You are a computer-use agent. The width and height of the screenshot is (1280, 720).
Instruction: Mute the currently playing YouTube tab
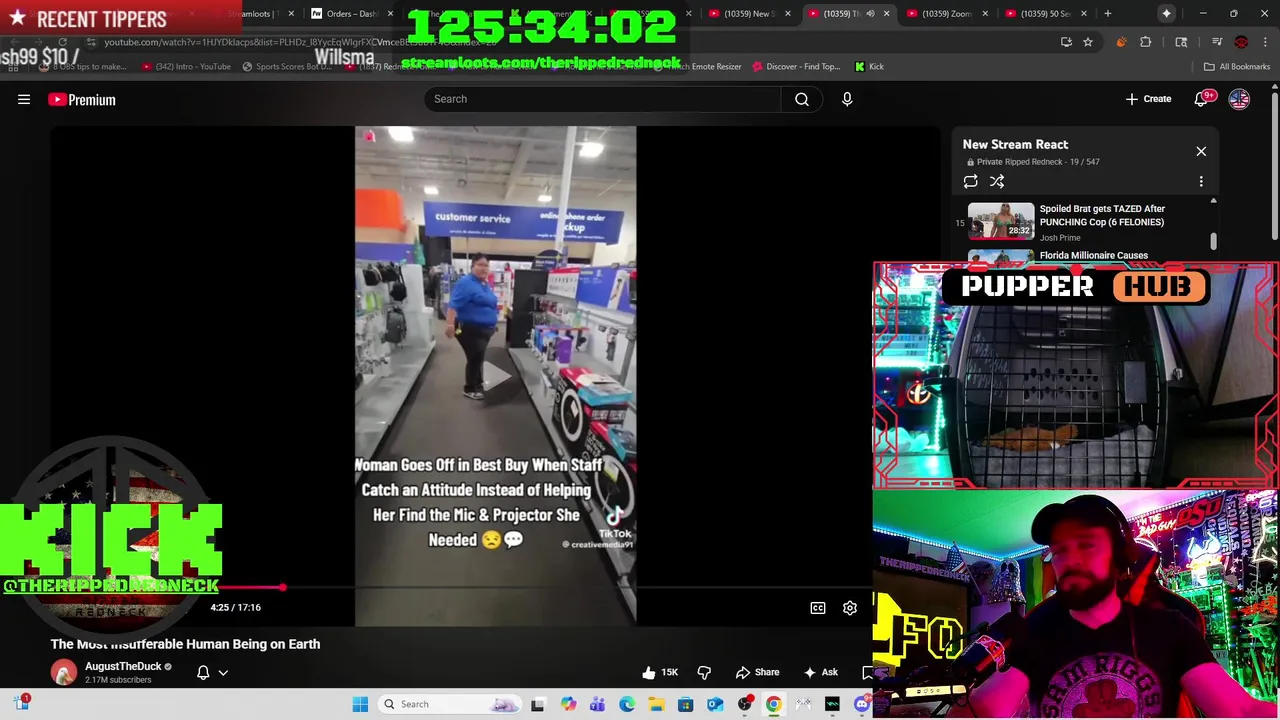coord(870,14)
